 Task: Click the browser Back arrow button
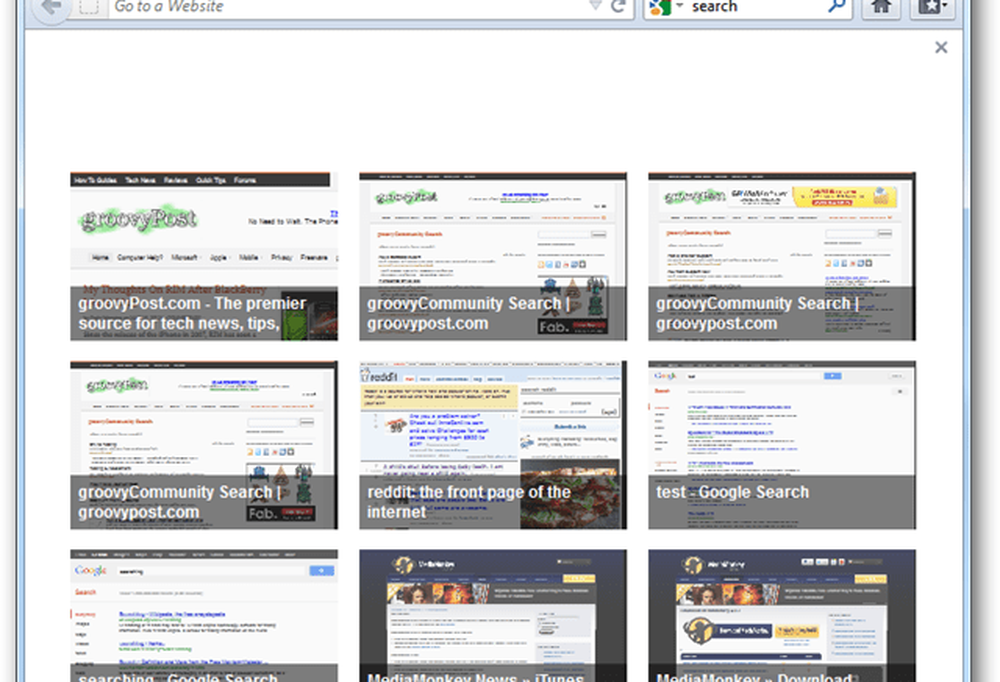pos(51,6)
